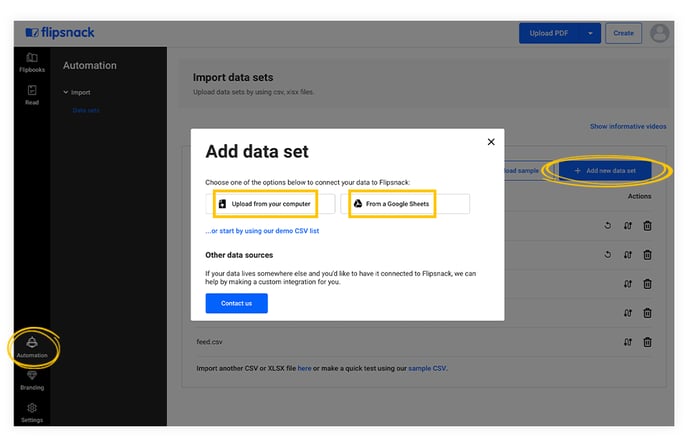Select the feed.csv file name
This screenshot has width=688, height=447.
point(209,342)
